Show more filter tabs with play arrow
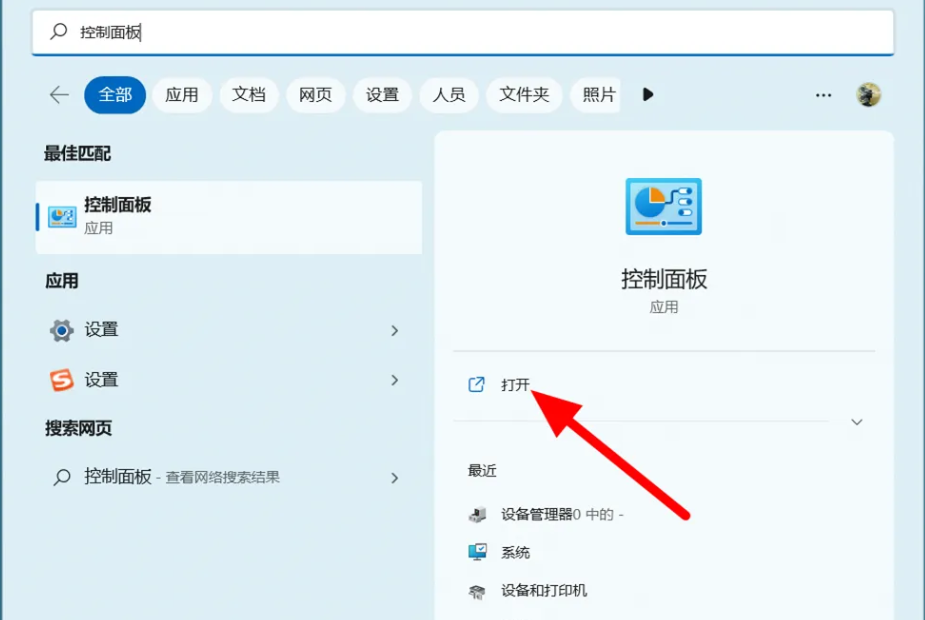 tap(648, 95)
